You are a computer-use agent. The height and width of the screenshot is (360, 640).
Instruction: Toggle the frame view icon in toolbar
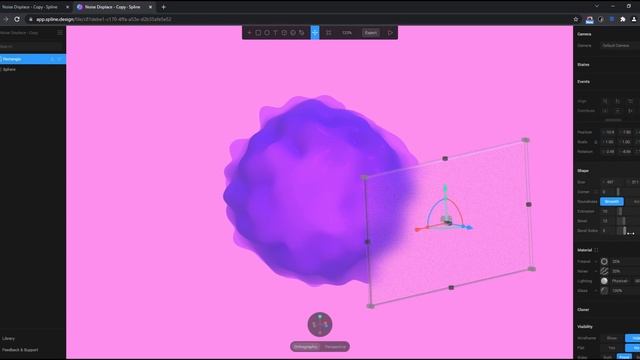(x=329, y=33)
